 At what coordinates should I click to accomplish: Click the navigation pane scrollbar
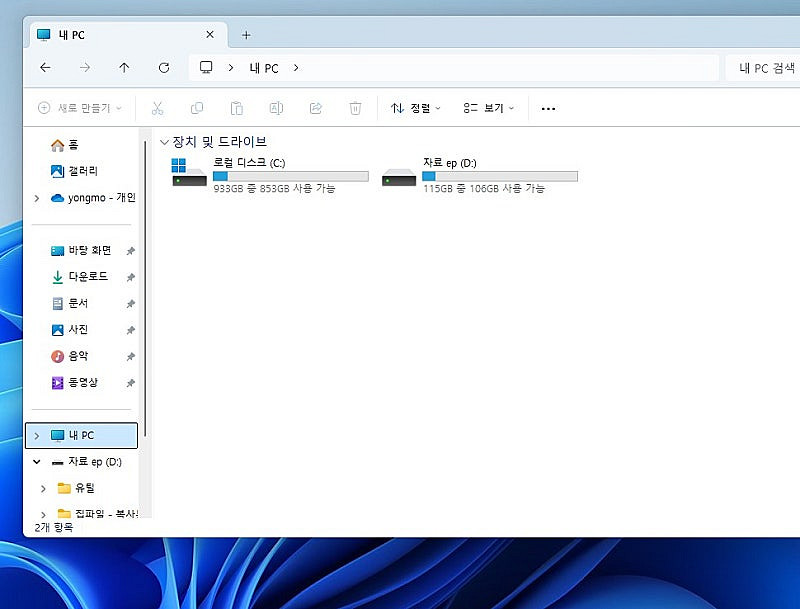145,289
